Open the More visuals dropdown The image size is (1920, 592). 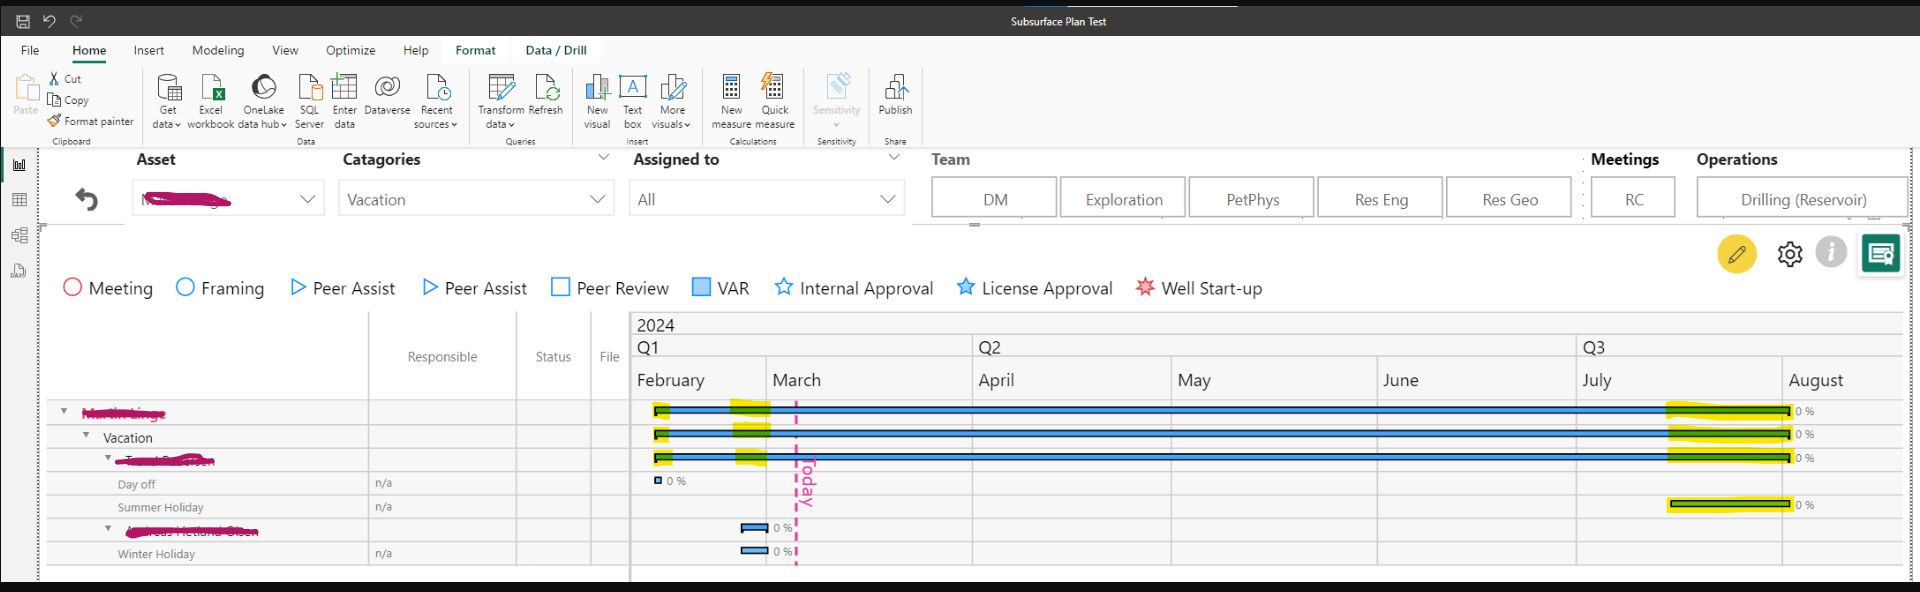coord(672,101)
